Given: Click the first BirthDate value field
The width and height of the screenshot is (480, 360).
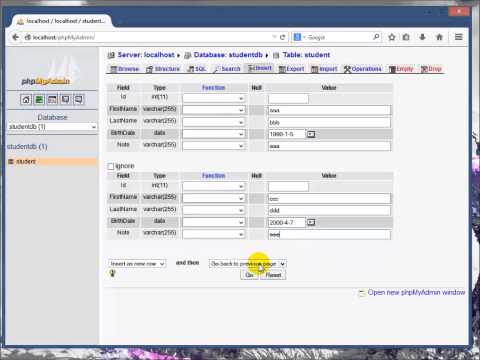Looking at the screenshot, I should click(287, 134).
